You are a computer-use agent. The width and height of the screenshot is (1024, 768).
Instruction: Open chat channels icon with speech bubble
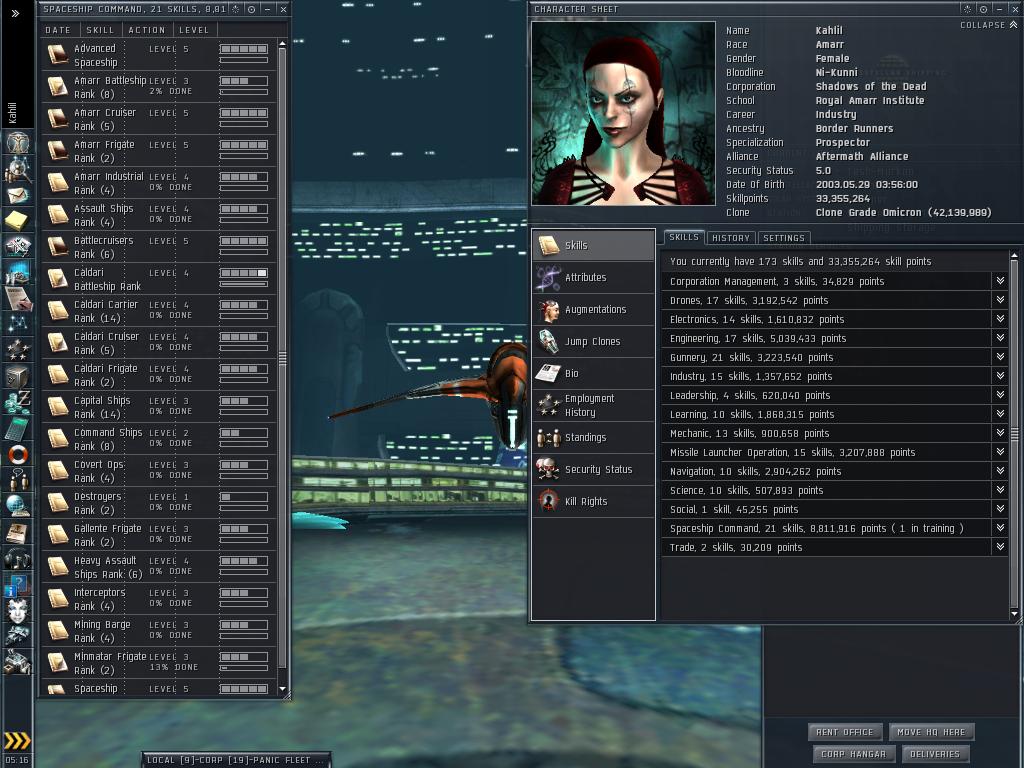click(x=18, y=479)
